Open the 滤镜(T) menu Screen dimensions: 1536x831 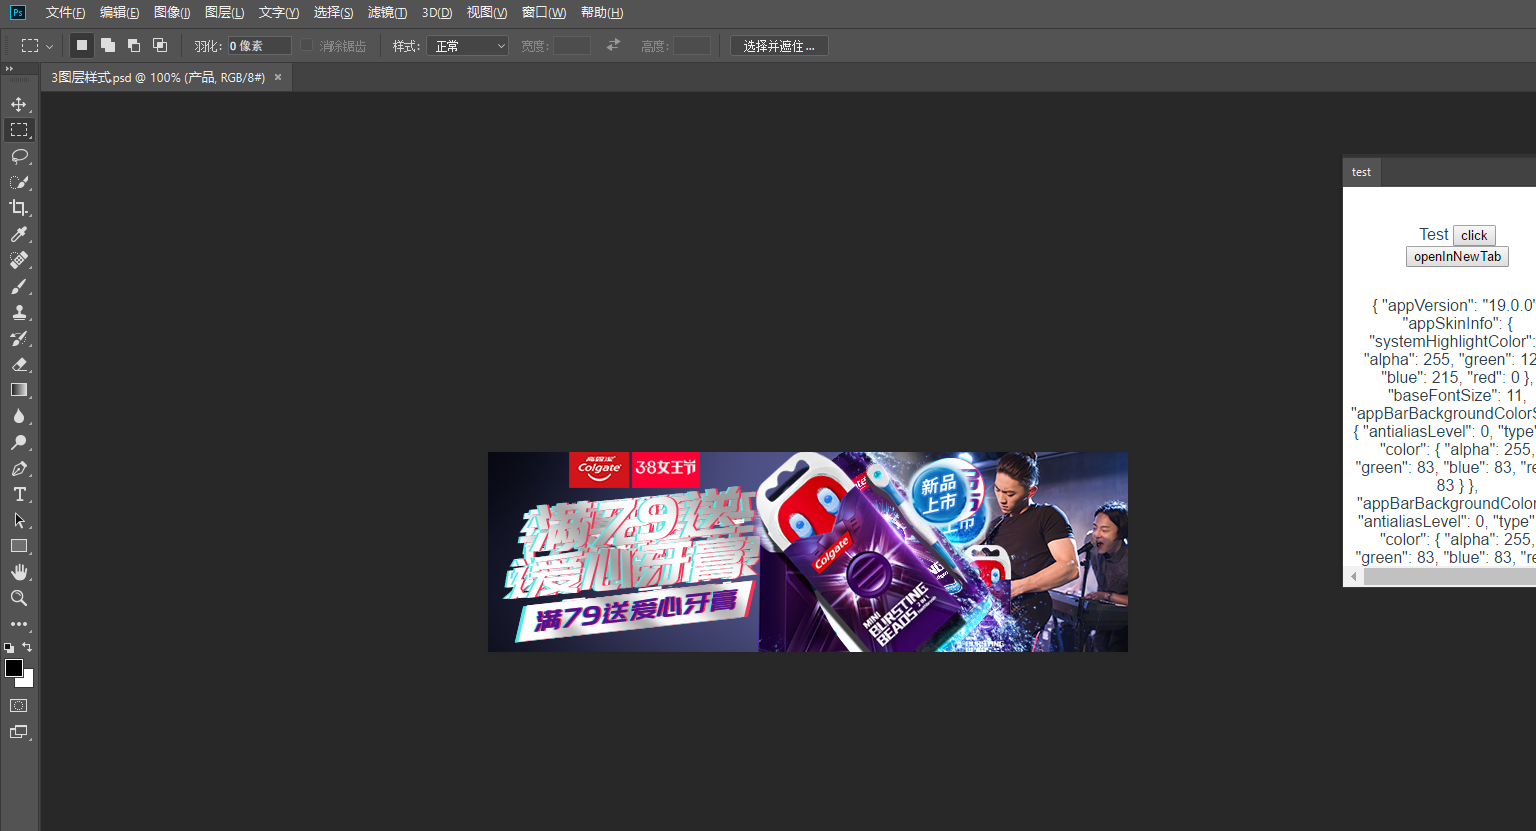tap(387, 13)
